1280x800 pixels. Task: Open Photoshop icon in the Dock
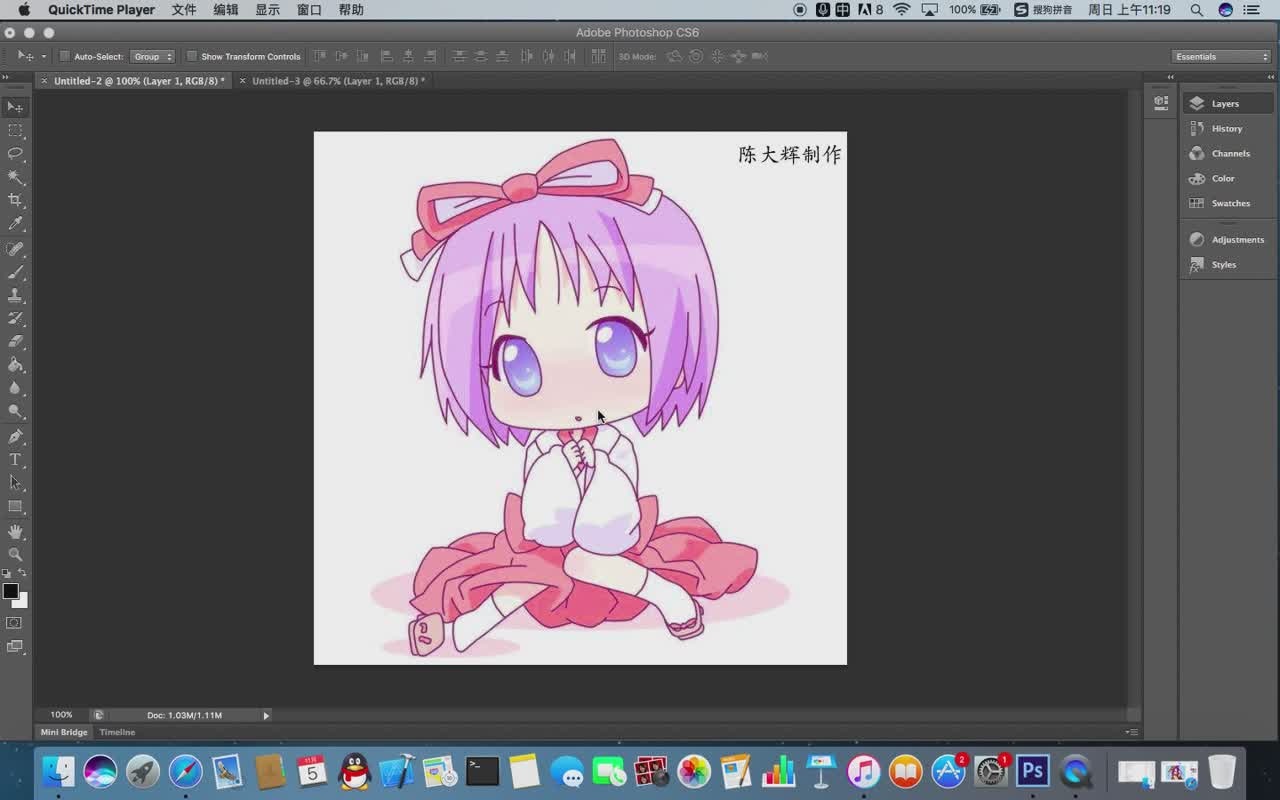coord(1033,771)
